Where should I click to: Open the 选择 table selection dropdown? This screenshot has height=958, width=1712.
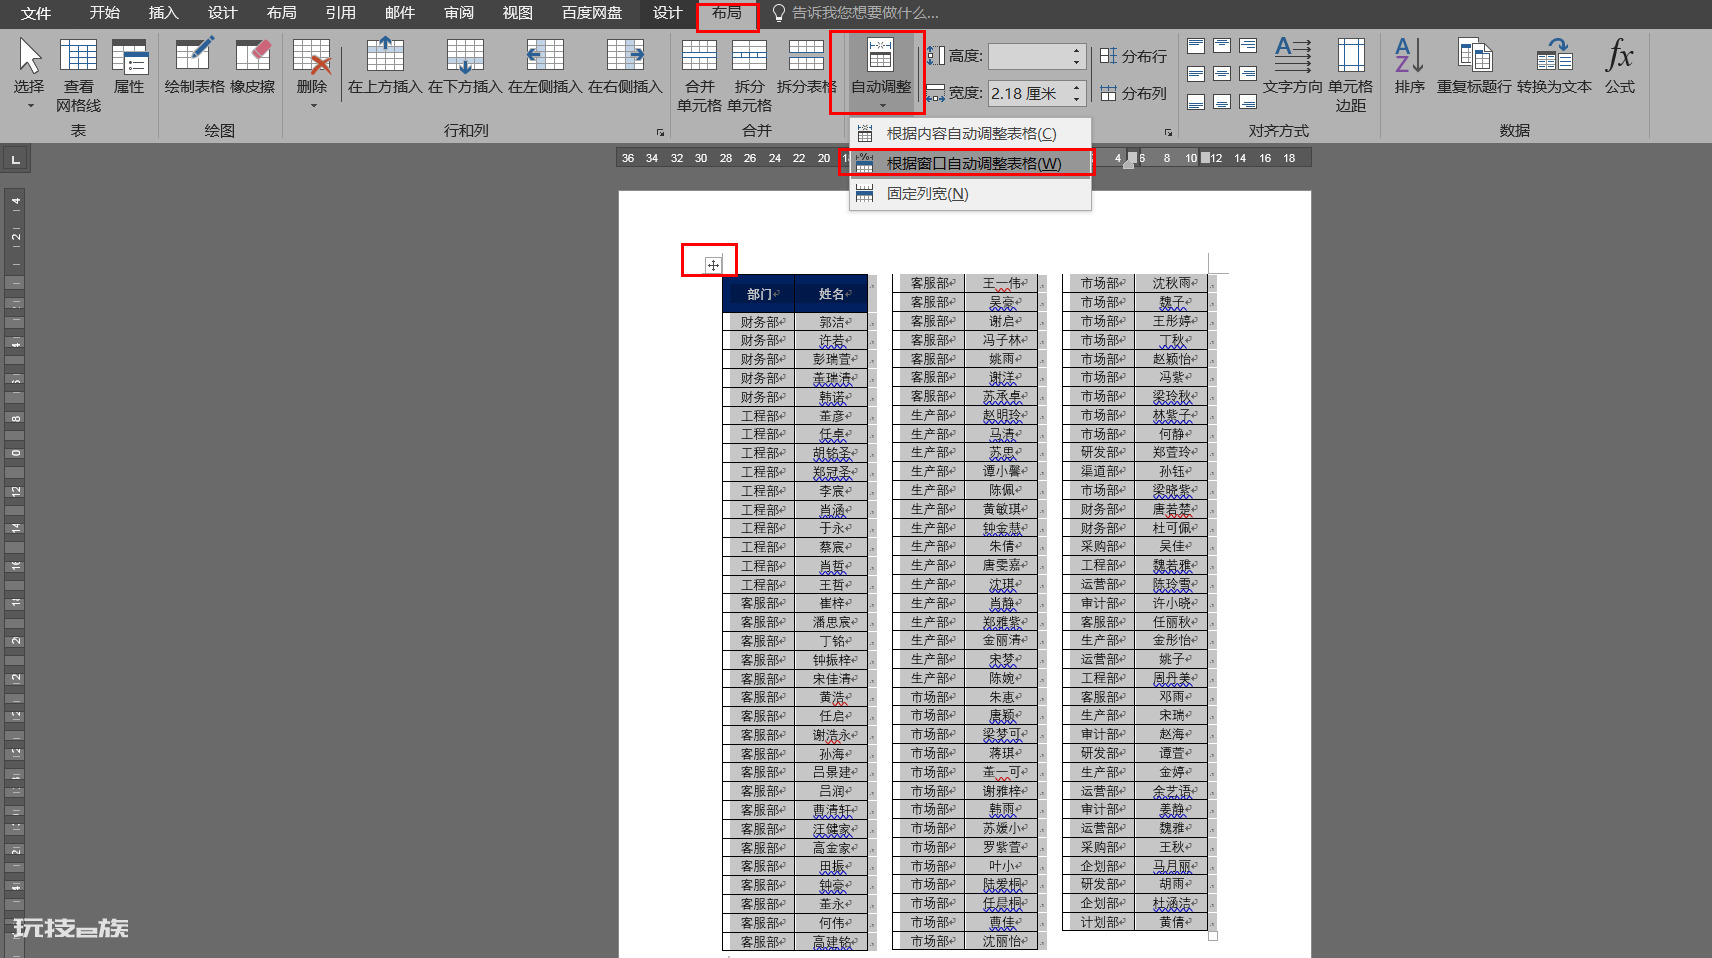point(29,76)
